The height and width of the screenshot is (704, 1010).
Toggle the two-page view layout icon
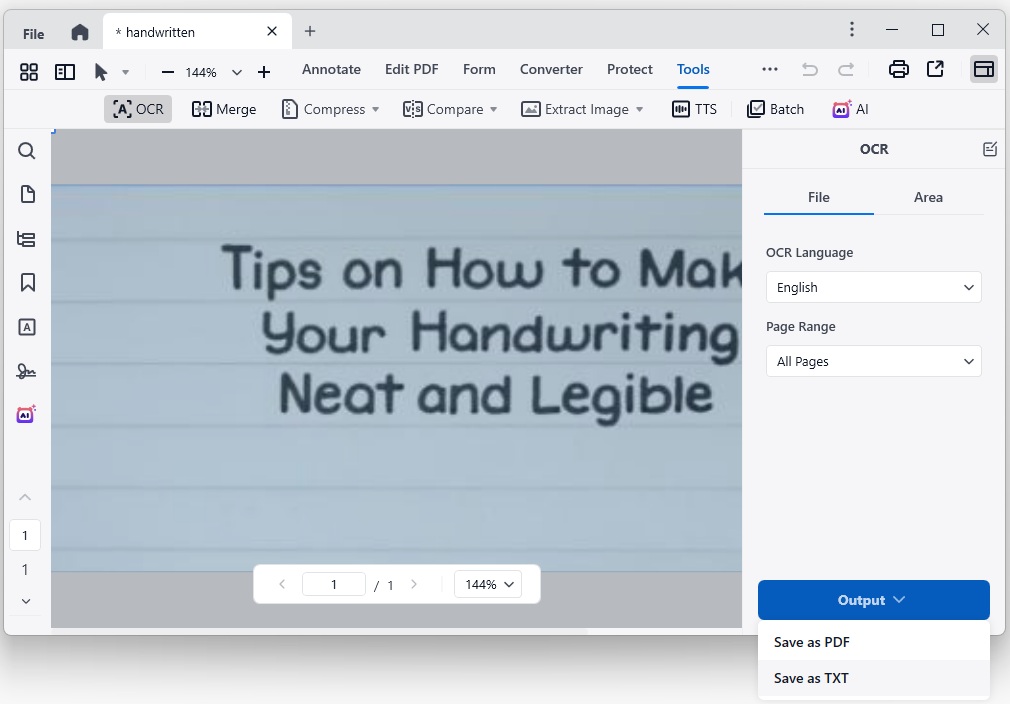(x=65, y=72)
